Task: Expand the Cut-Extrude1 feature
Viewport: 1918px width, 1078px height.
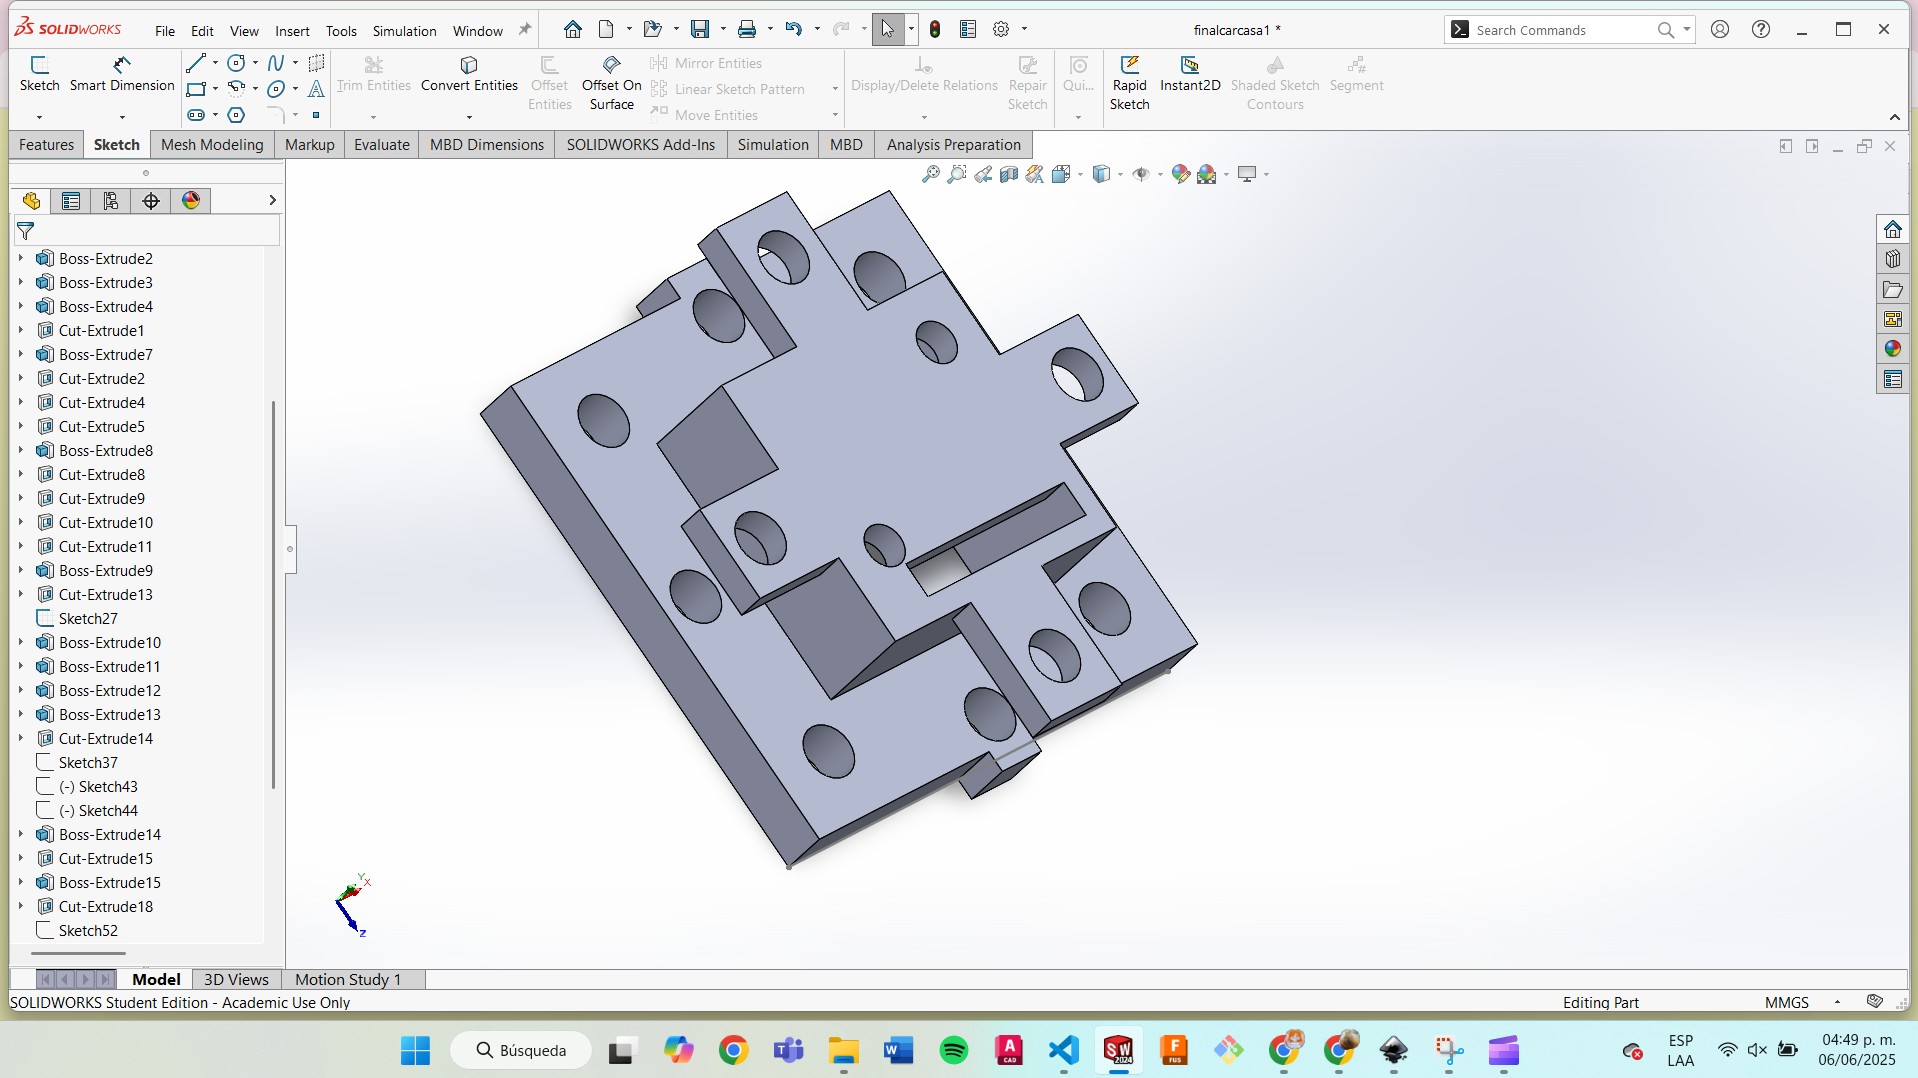Action: click(x=21, y=330)
